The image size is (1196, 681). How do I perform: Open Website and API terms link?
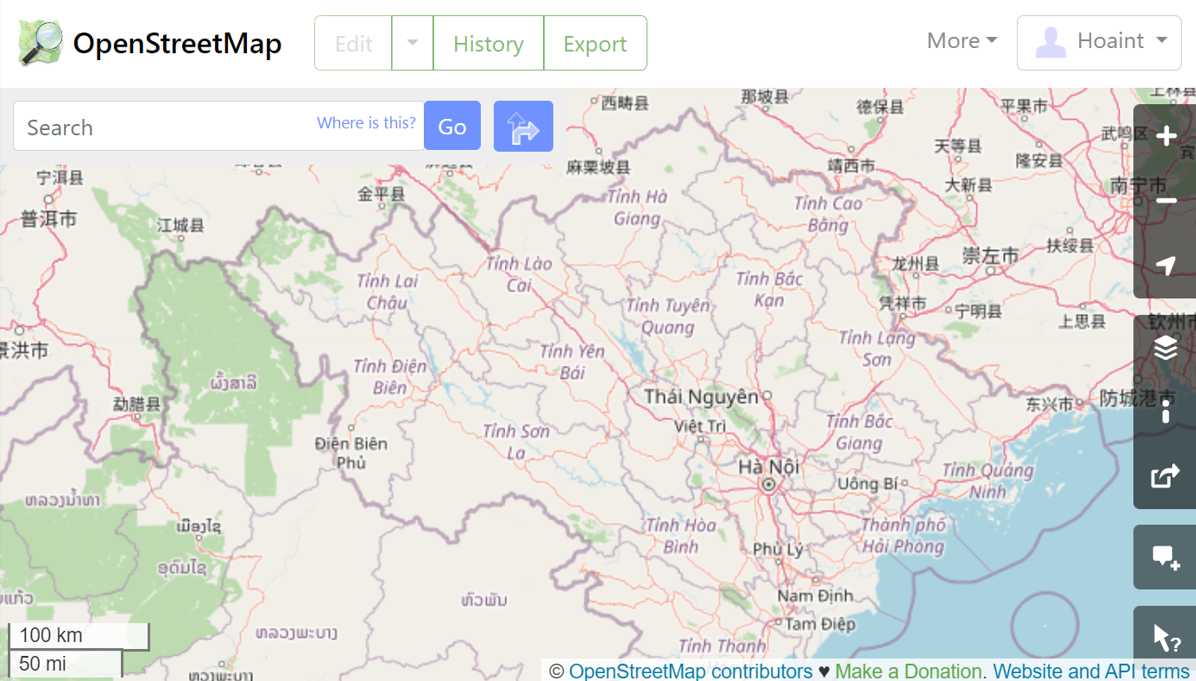(1092, 671)
